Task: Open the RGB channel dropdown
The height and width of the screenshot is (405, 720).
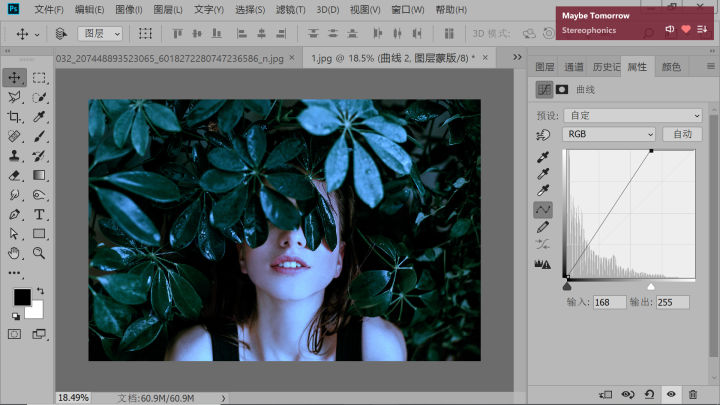Action: 609,134
